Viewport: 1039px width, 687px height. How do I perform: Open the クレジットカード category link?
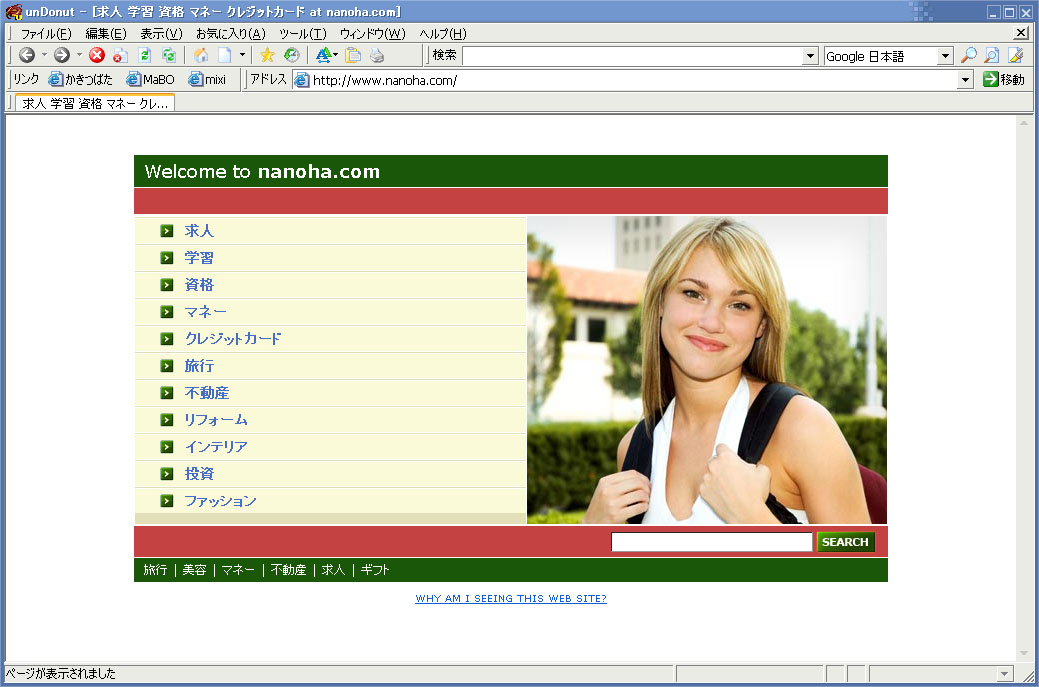click(x=233, y=339)
